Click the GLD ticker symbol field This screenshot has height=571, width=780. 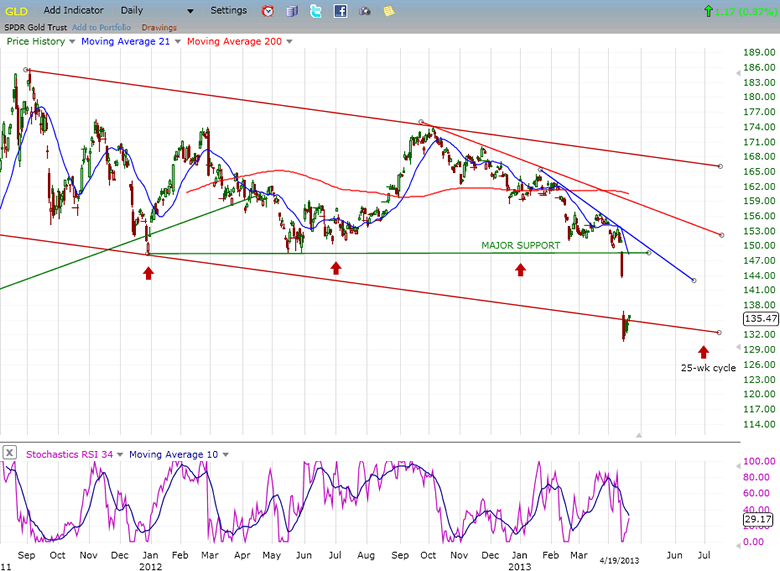point(16,10)
